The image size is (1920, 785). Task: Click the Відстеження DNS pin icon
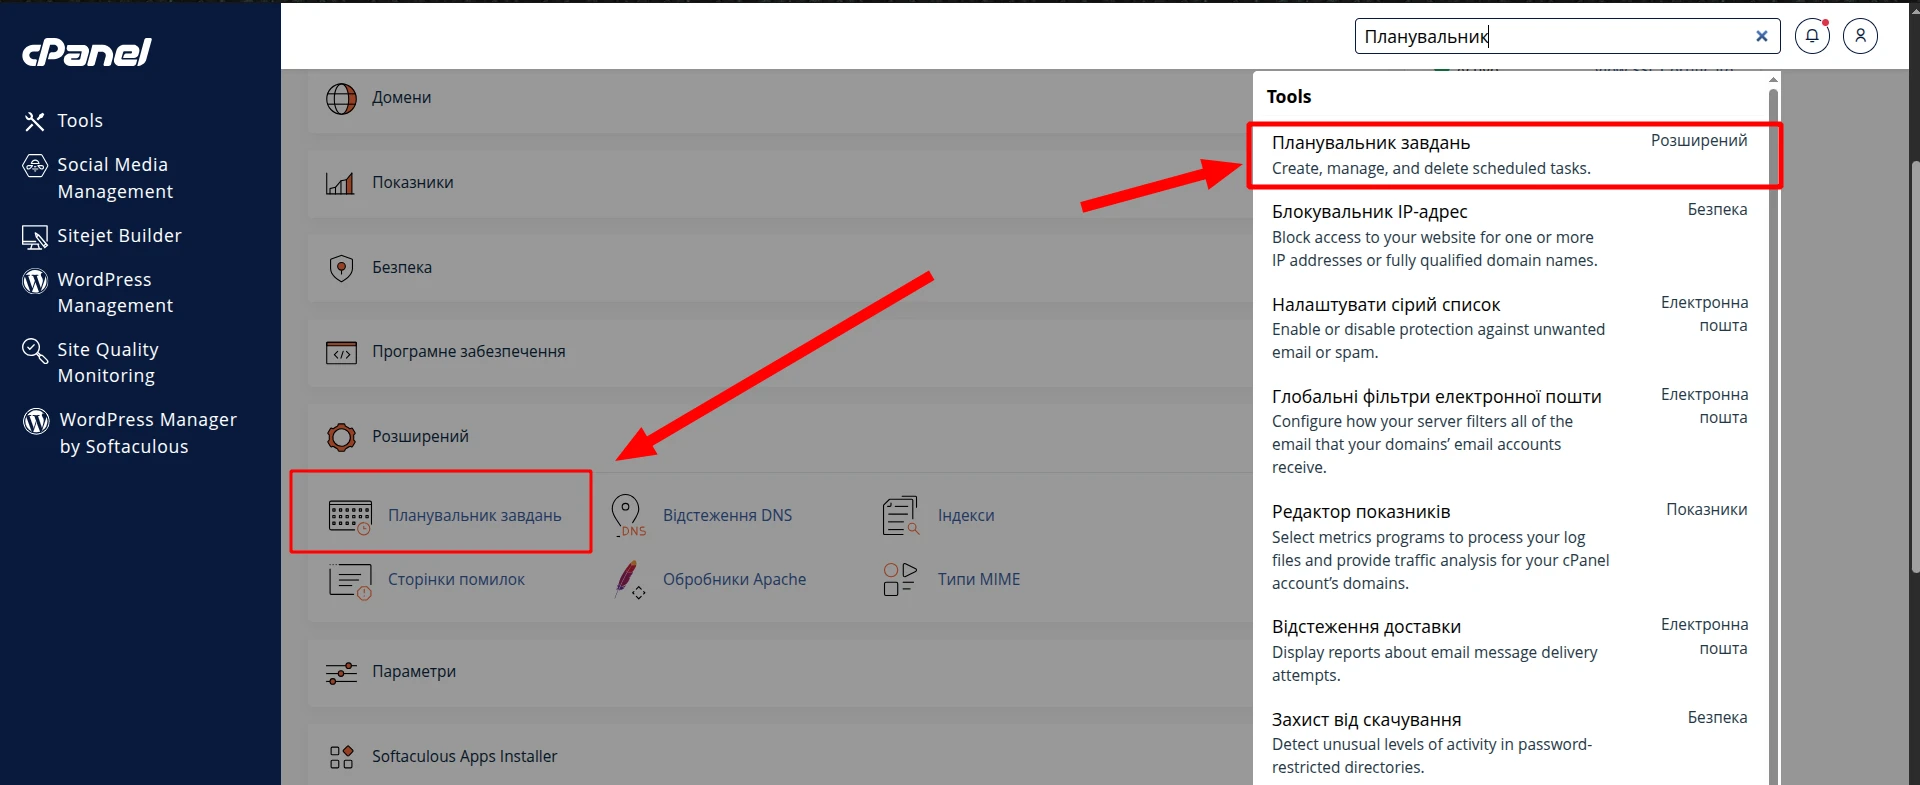pyautogui.click(x=628, y=516)
